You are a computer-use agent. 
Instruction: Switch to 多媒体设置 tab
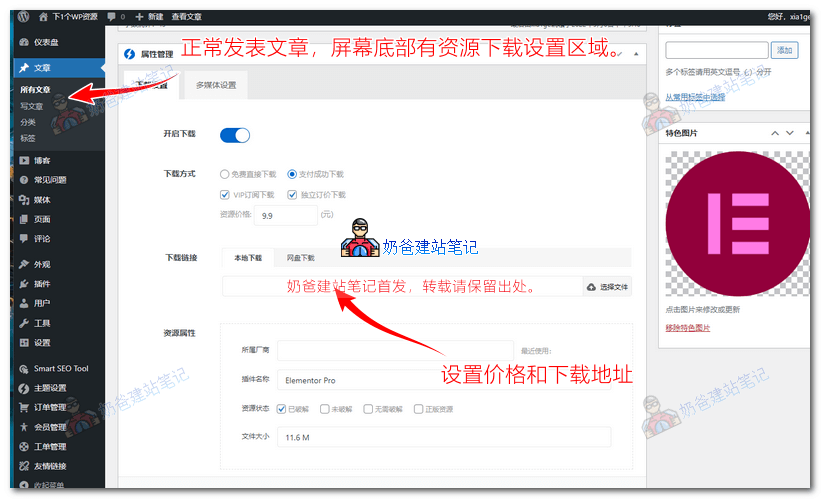(x=216, y=85)
